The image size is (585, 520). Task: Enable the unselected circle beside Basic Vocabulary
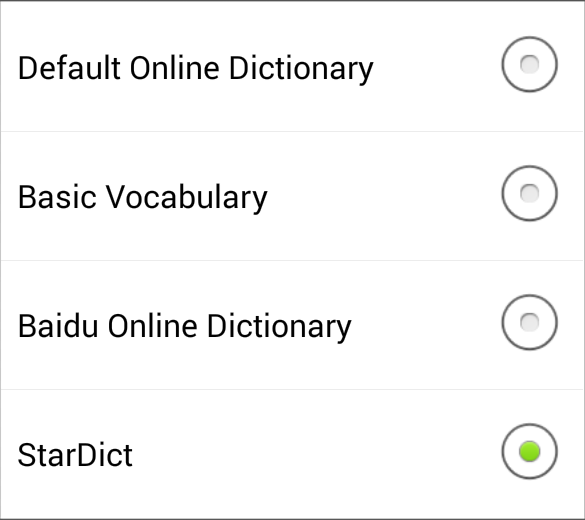[x=529, y=193]
